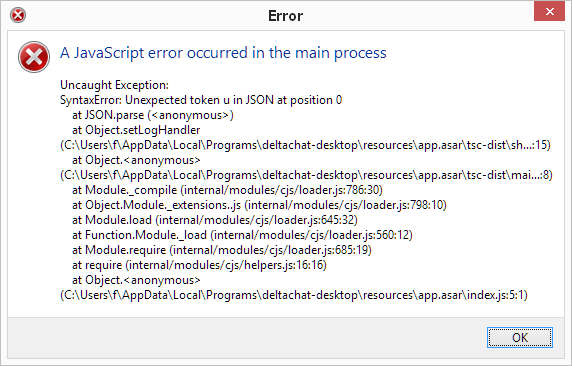This screenshot has height=366, width=572.
Task: Click the "at Module.load" stack line
Action: click(x=215, y=220)
